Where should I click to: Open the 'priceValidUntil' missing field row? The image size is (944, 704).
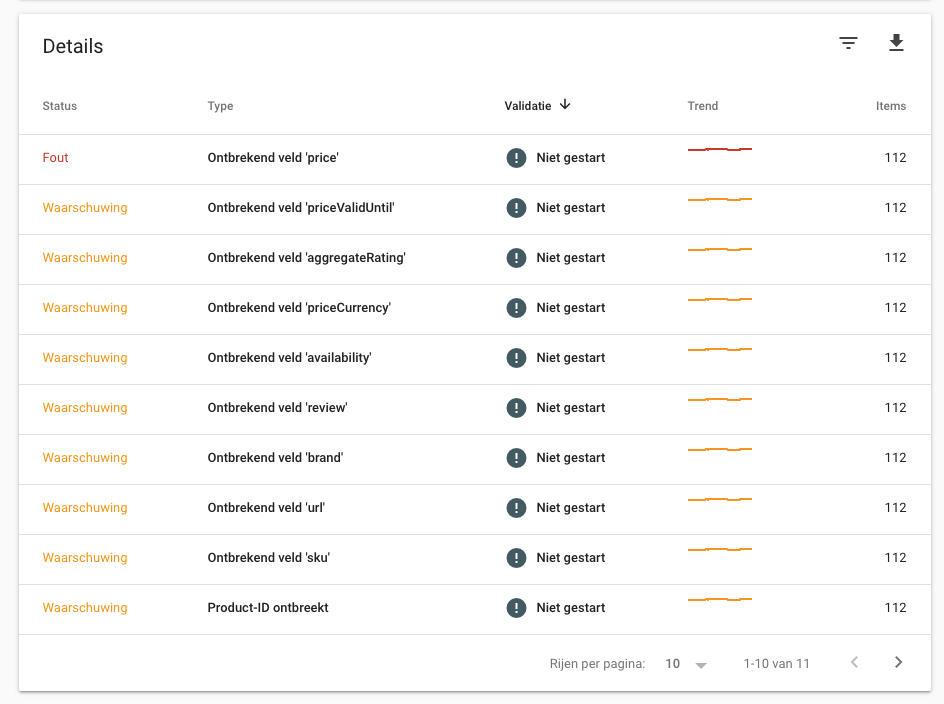coord(474,208)
